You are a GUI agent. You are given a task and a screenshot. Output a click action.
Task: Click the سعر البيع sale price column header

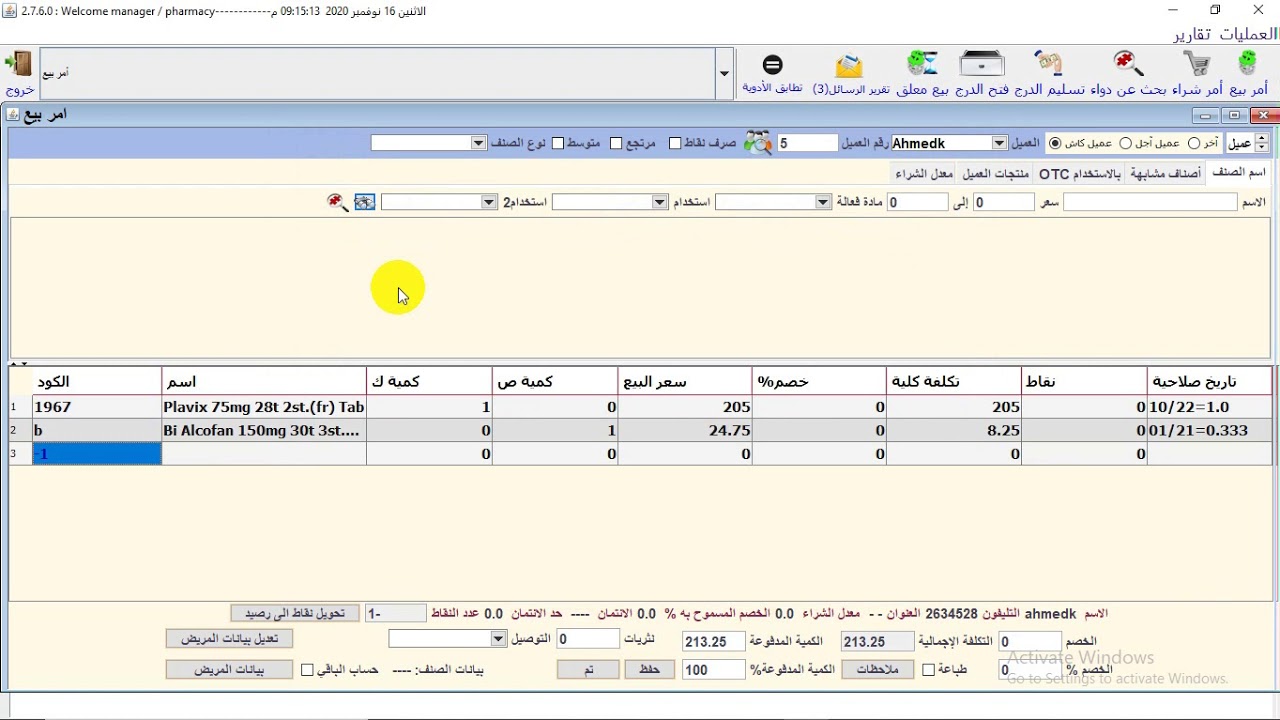pyautogui.click(x=684, y=381)
